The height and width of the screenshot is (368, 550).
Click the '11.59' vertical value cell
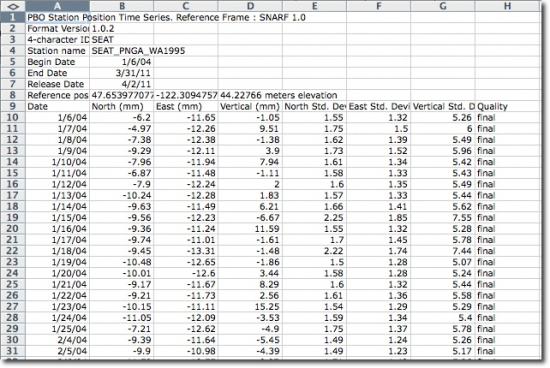click(x=250, y=229)
